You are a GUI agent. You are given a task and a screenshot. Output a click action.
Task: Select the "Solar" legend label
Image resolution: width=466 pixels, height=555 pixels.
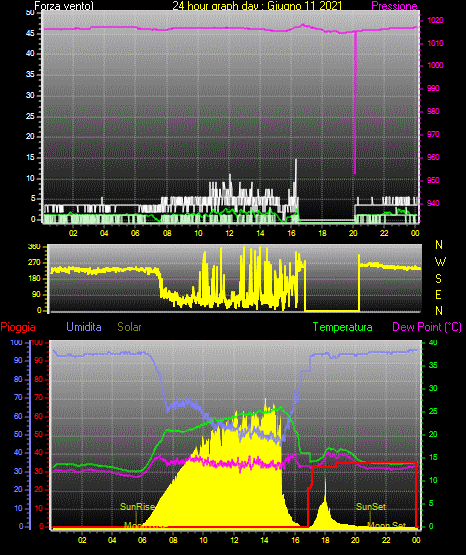[129, 327]
